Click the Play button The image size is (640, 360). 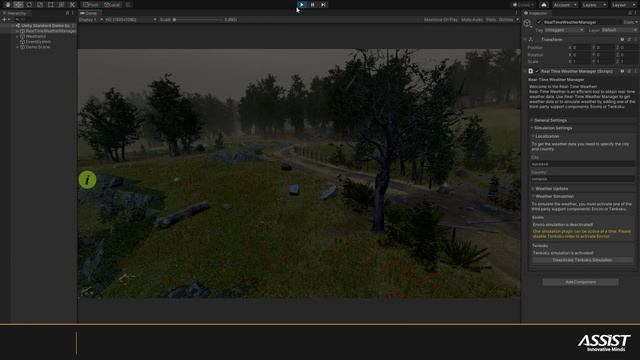[x=302, y=4]
